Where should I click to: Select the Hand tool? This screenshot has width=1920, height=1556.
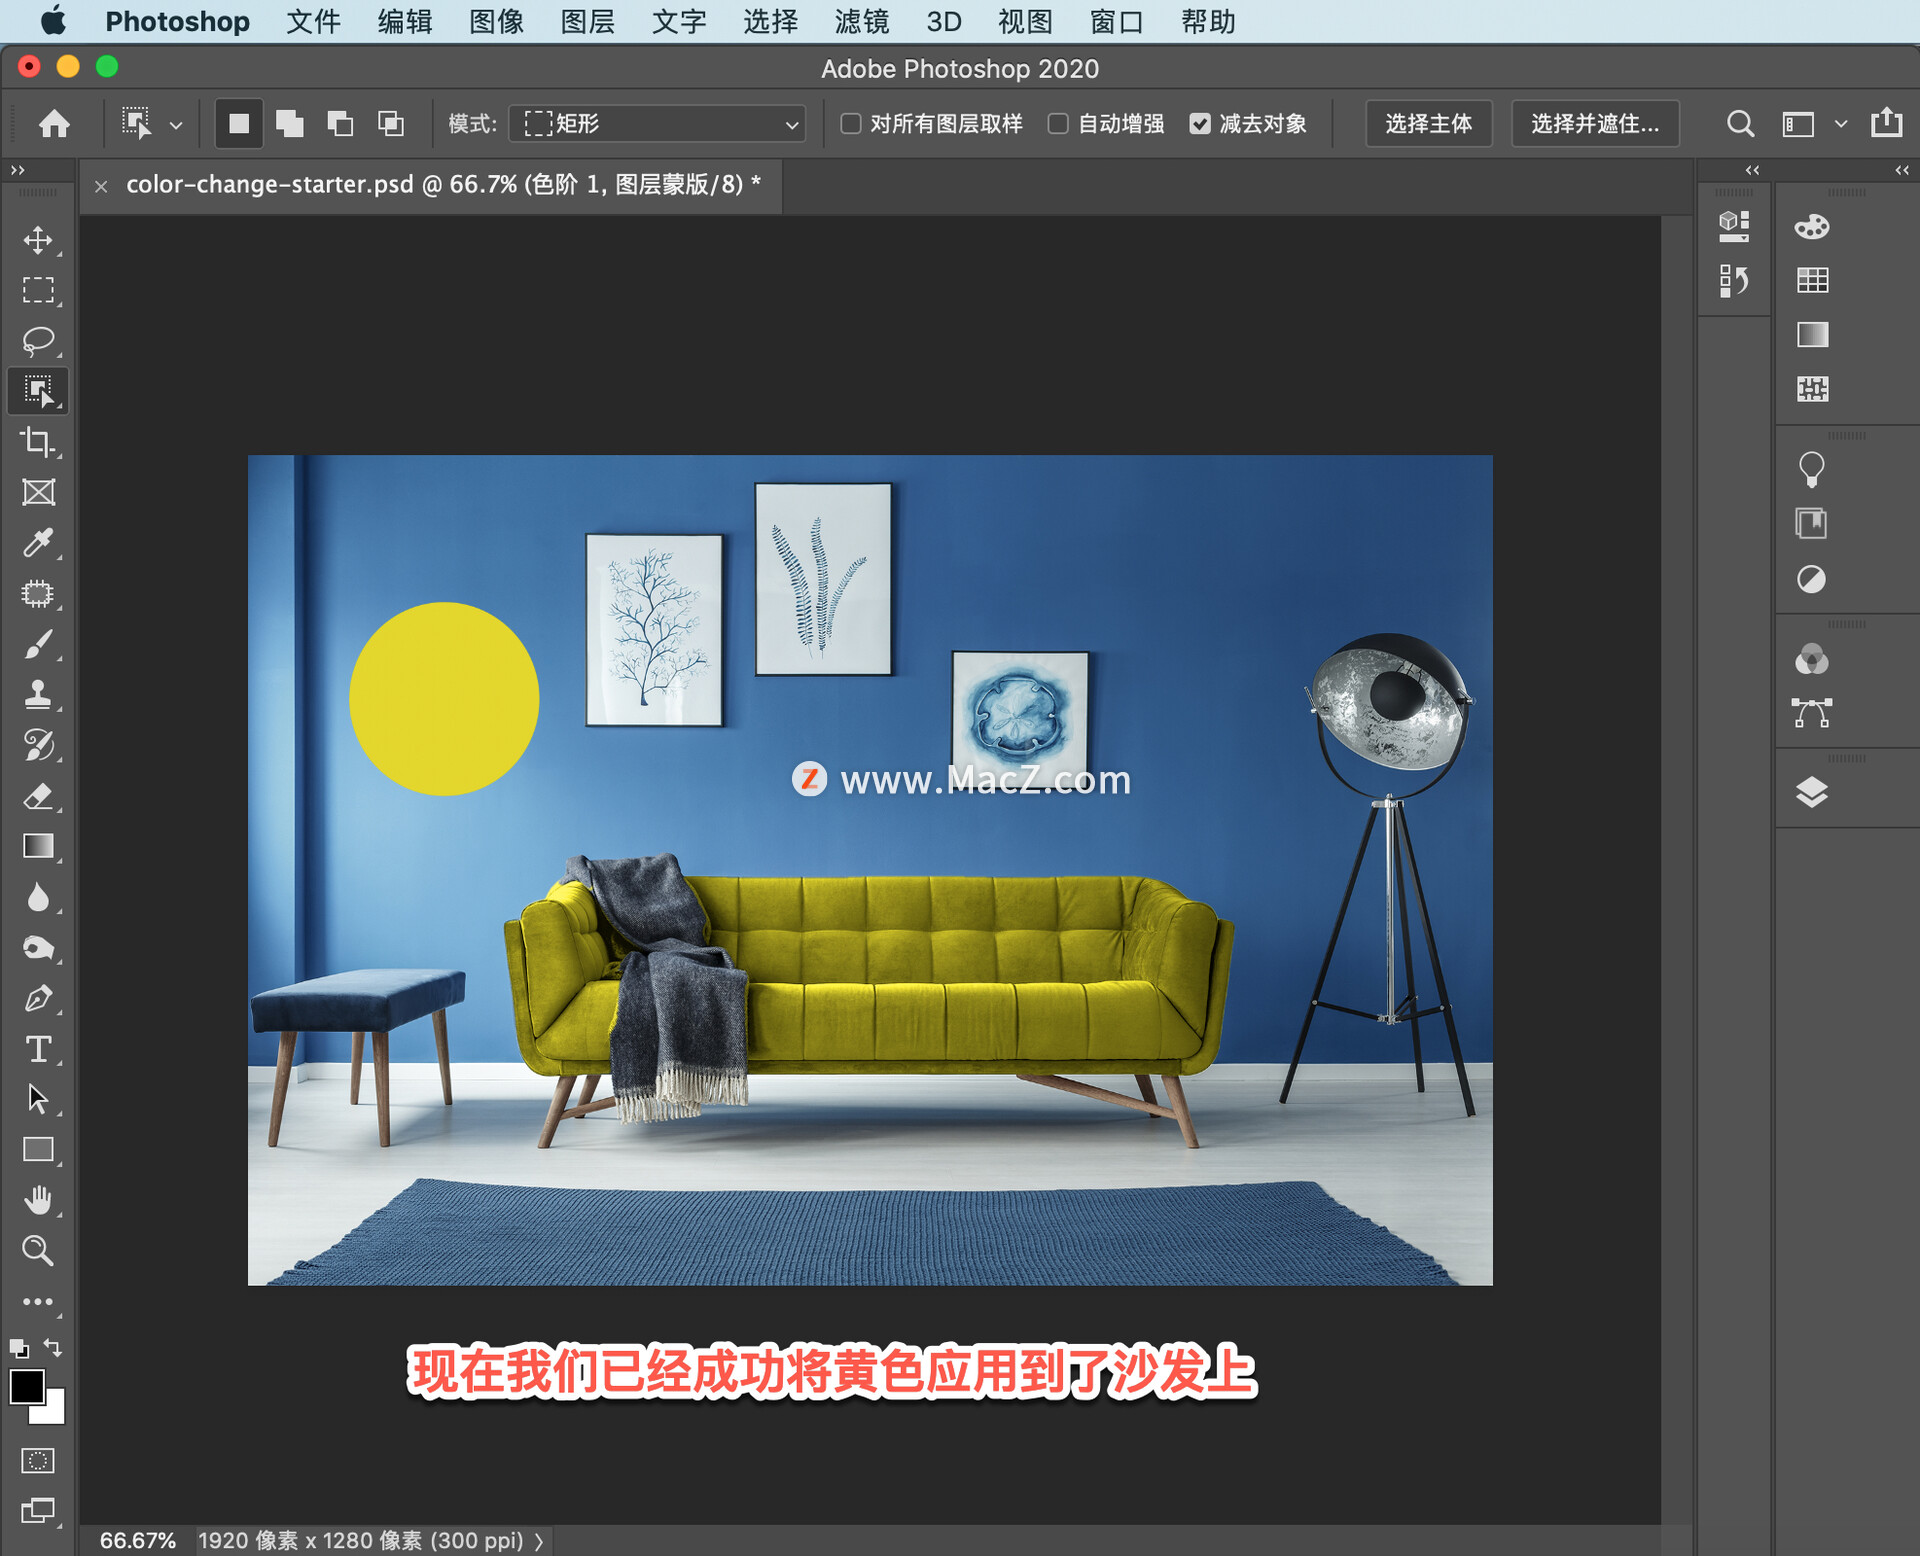pyautogui.click(x=38, y=1200)
